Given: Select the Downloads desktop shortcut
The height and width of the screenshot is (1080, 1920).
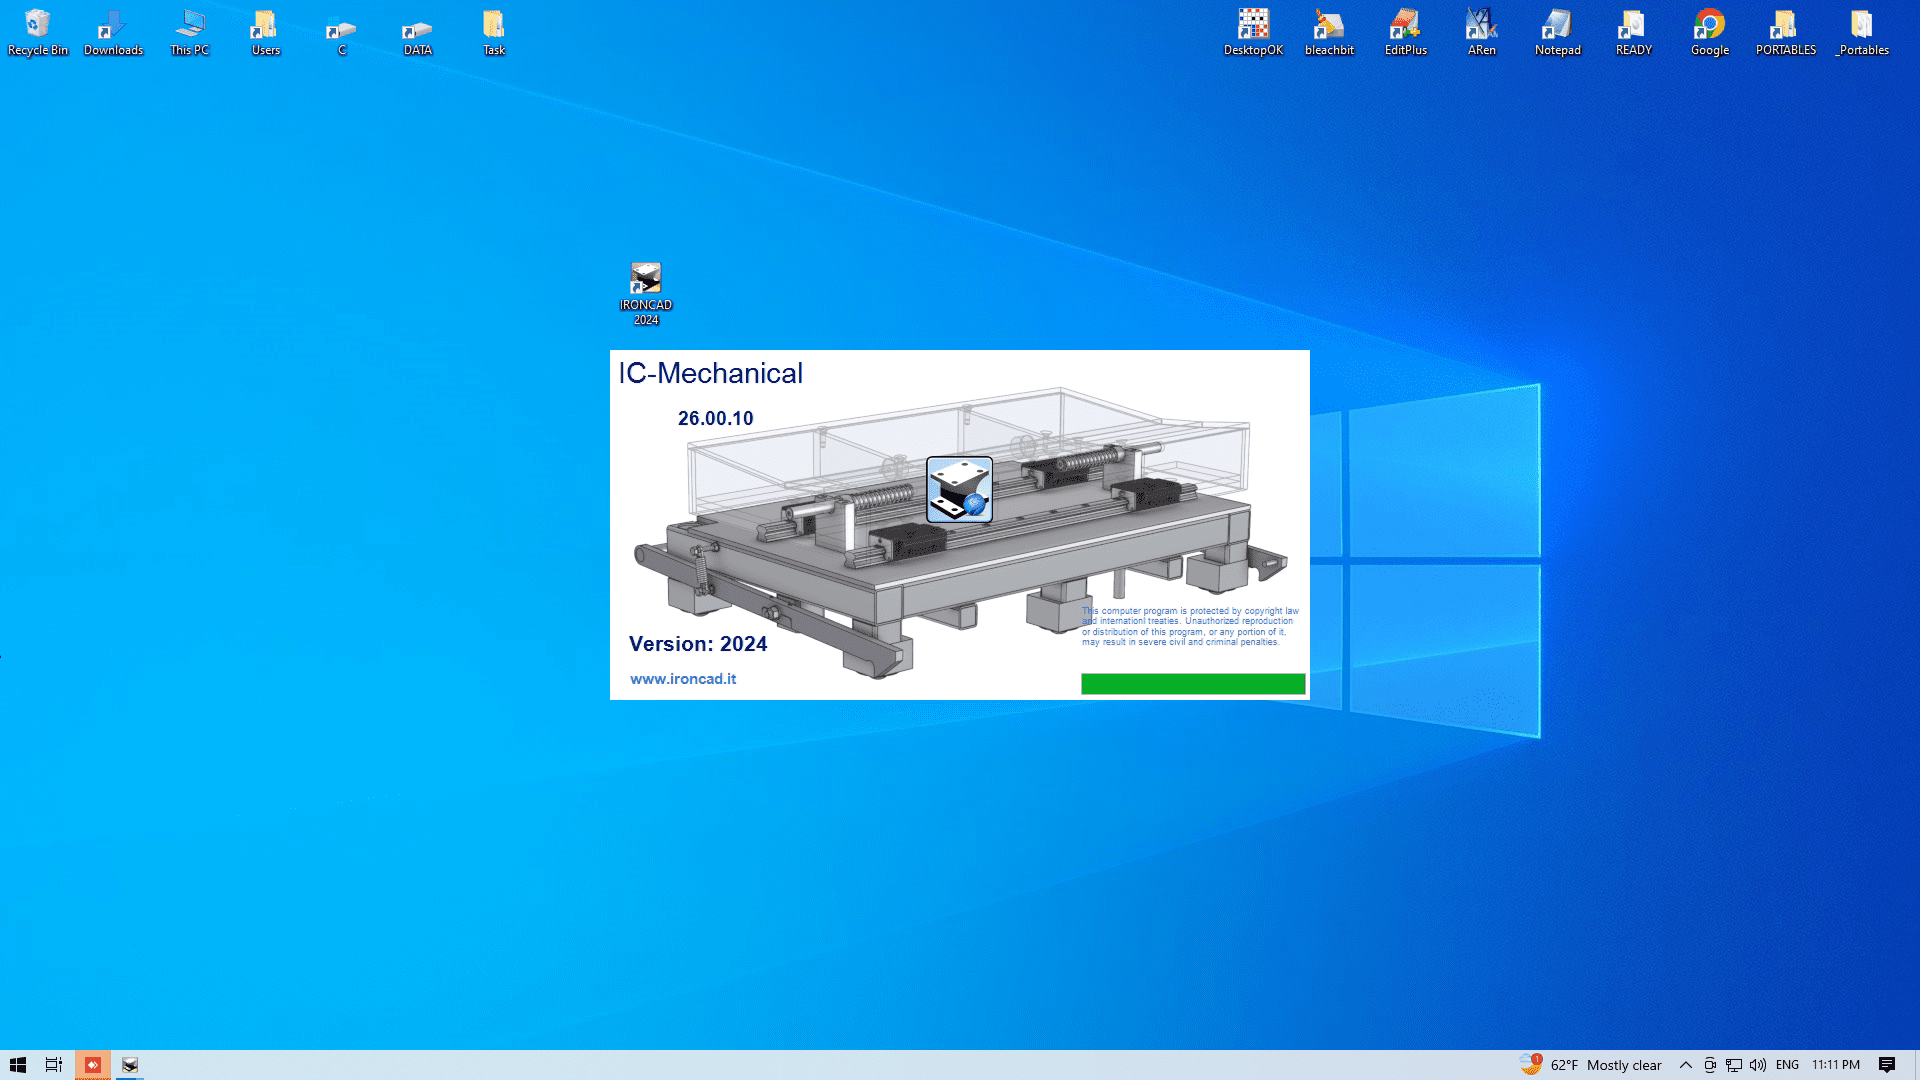Looking at the screenshot, I should click(113, 32).
